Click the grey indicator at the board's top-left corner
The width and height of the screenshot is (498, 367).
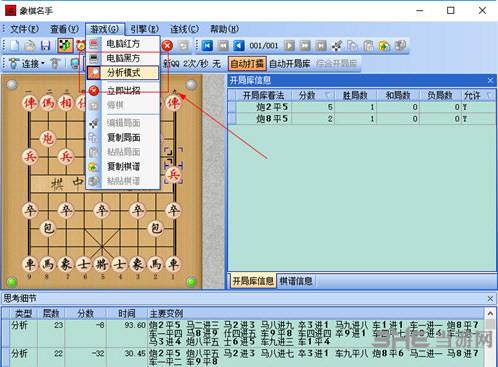pyautogui.click(x=12, y=85)
